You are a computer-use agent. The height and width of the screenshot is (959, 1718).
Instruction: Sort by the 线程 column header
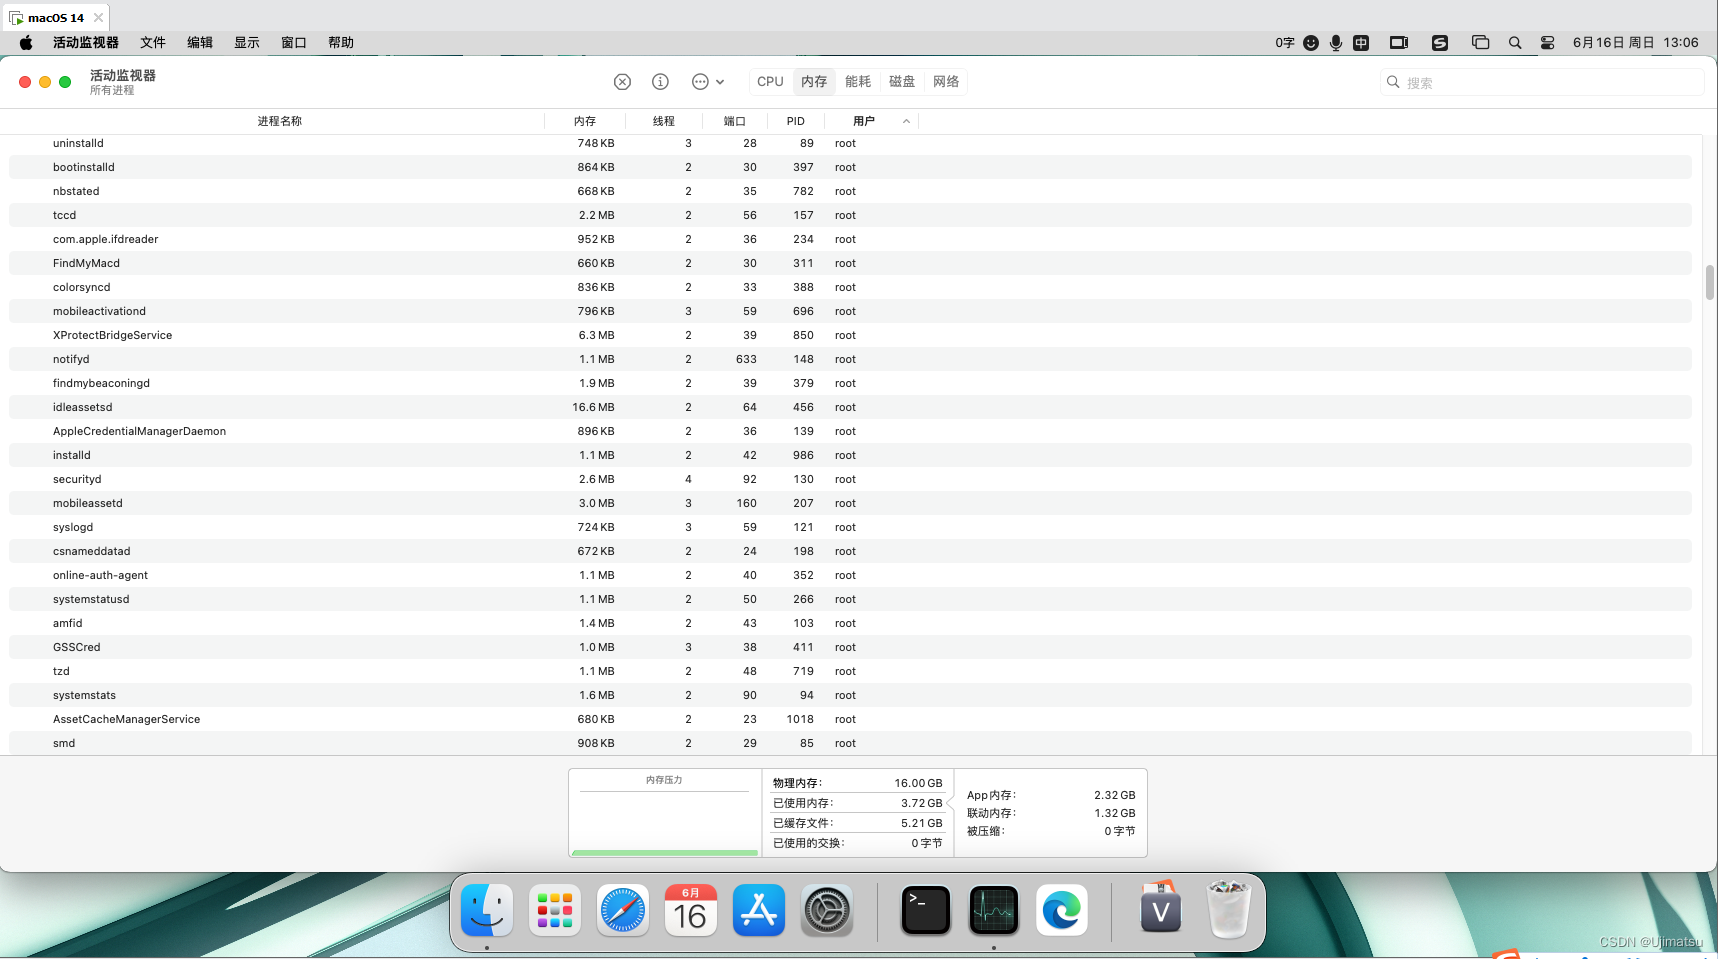pyautogui.click(x=664, y=121)
